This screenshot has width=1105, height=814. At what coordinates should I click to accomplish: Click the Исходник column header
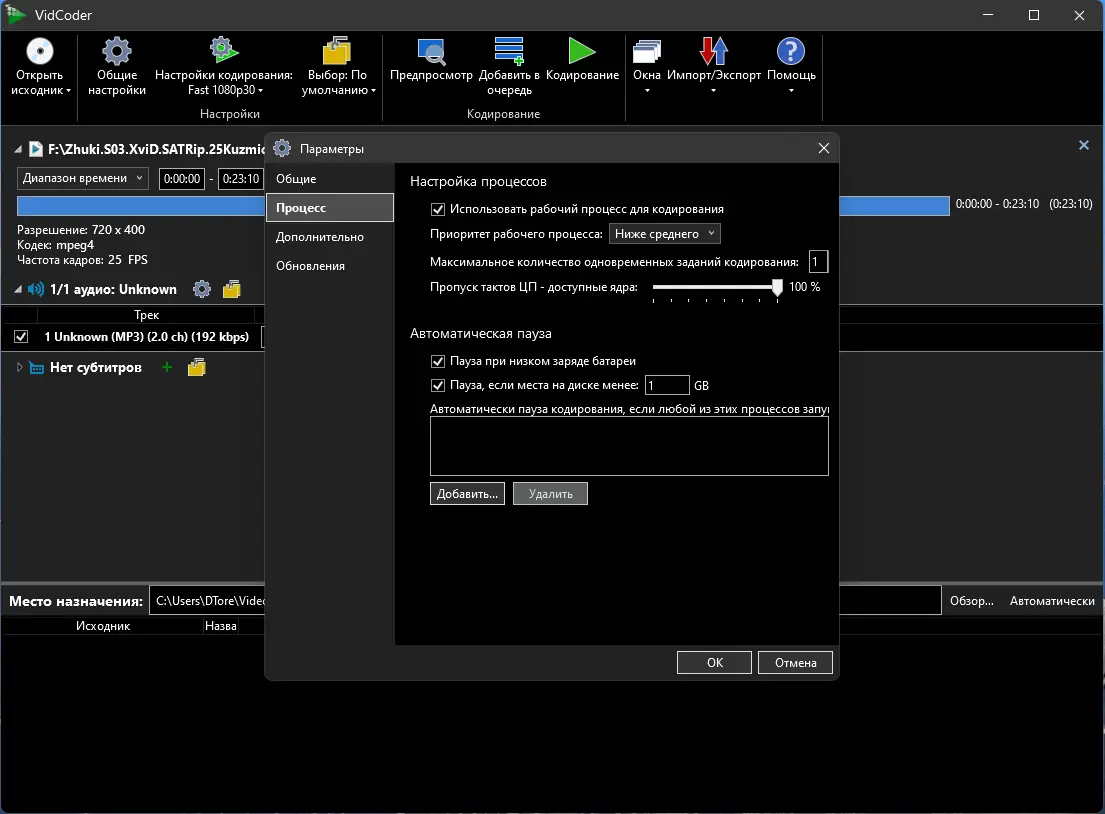[x=103, y=626]
